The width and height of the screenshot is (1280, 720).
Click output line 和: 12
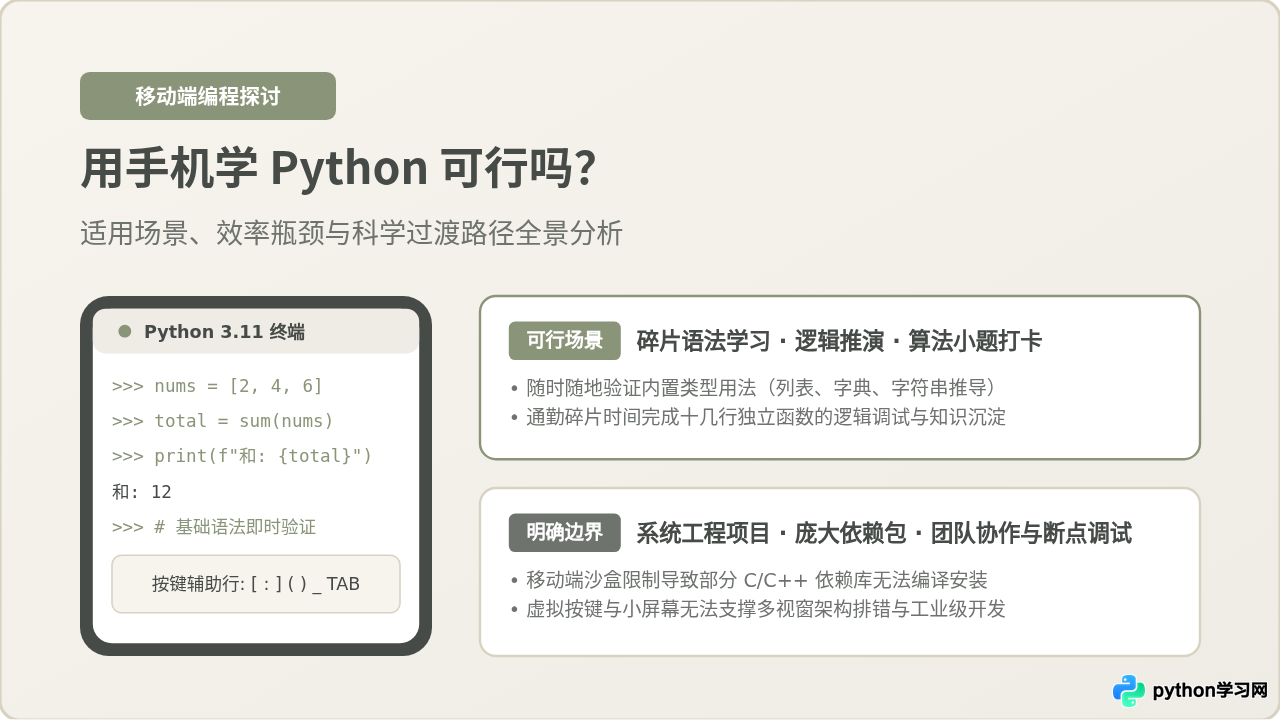point(142,492)
